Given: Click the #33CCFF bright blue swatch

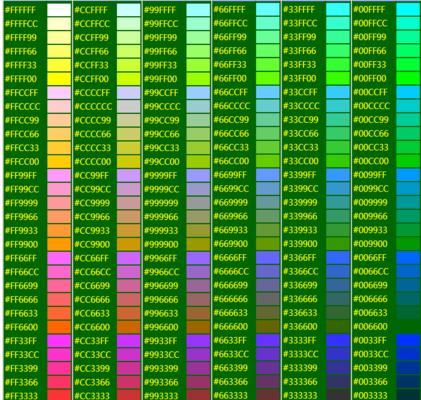Looking at the screenshot, I should [x=338, y=92].
